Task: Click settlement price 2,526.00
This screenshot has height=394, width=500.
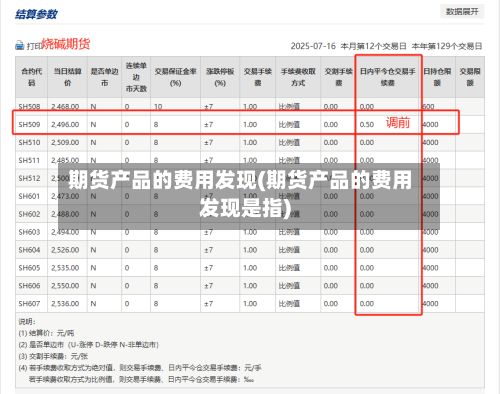Action: pyautogui.click(x=65, y=250)
